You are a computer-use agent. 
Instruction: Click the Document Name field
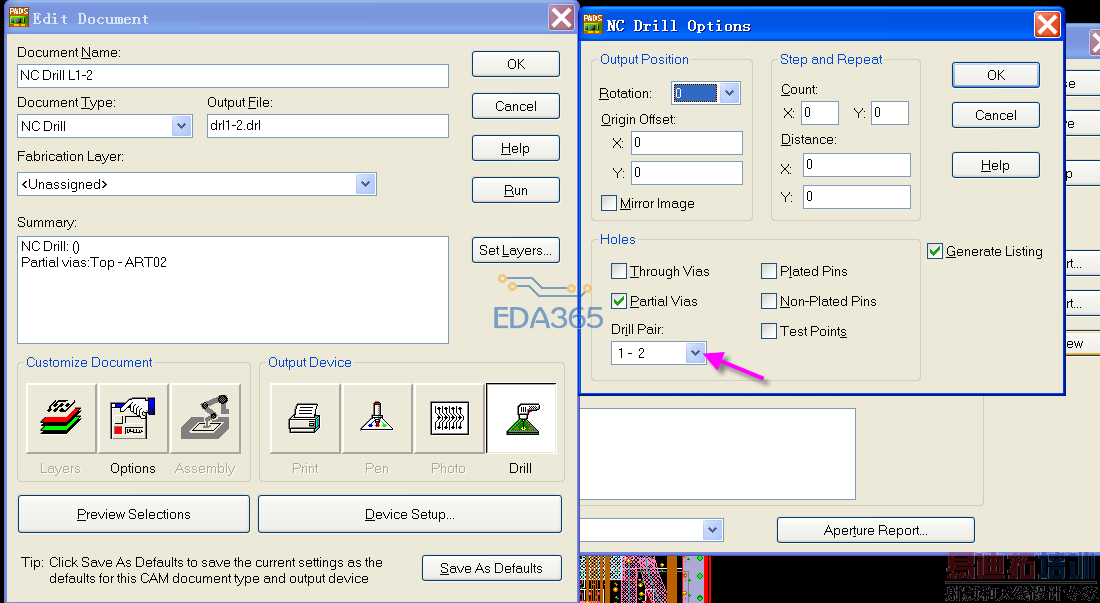click(x=233, y=76)
